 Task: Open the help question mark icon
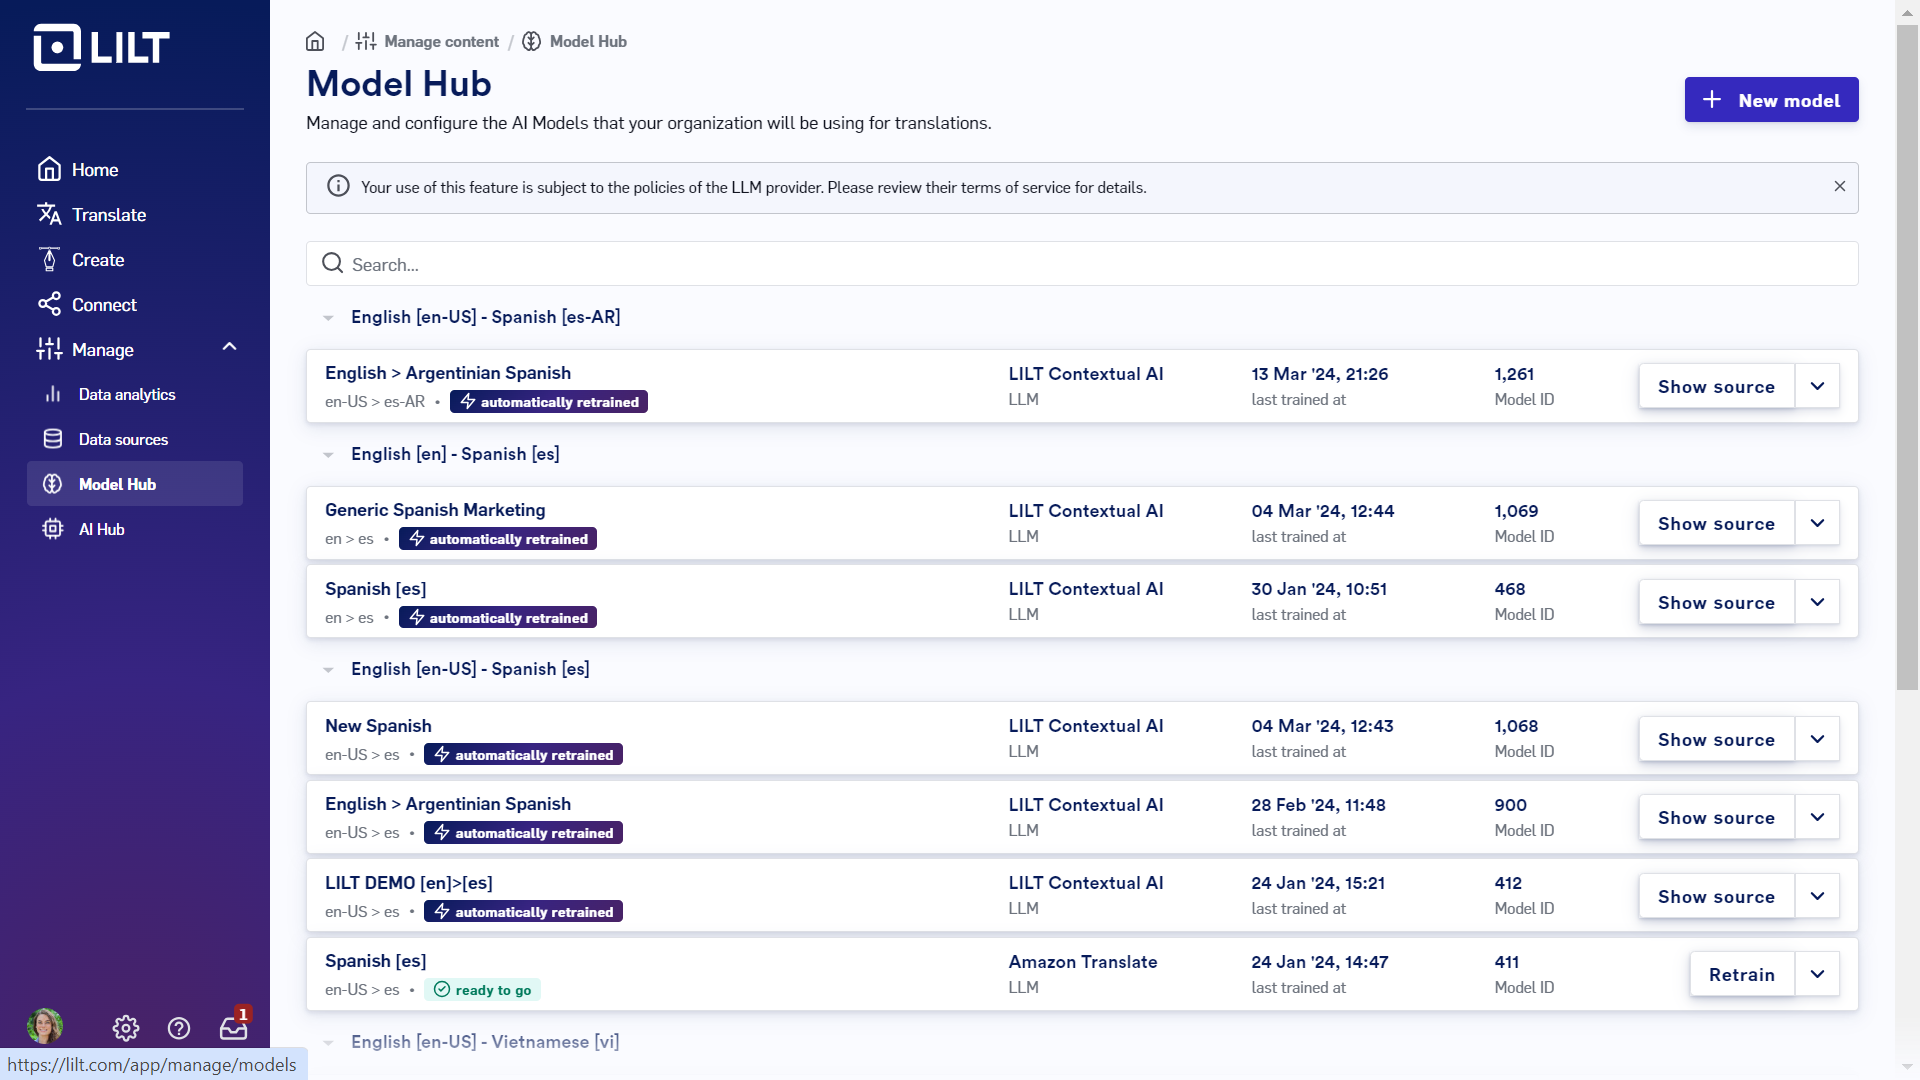[x=179, y=1028]
